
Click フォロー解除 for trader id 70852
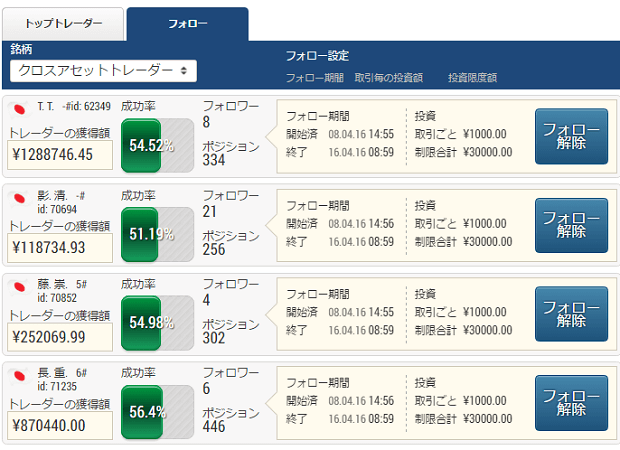click(571, 314)
